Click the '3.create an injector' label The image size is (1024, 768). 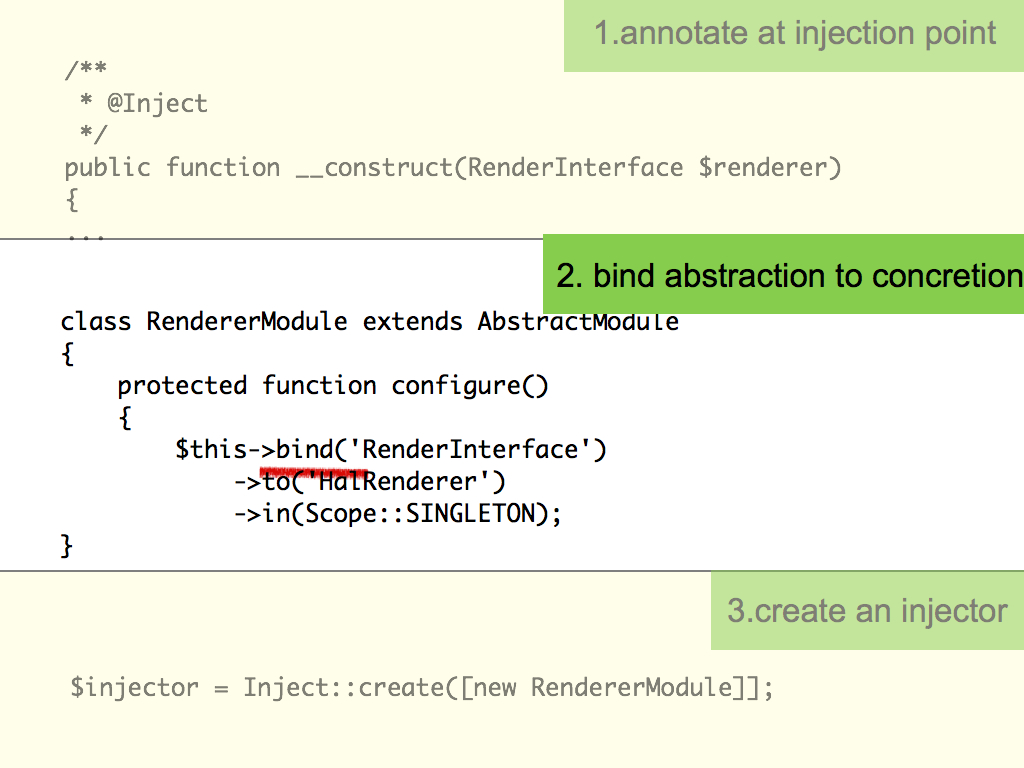coord(867,611)
